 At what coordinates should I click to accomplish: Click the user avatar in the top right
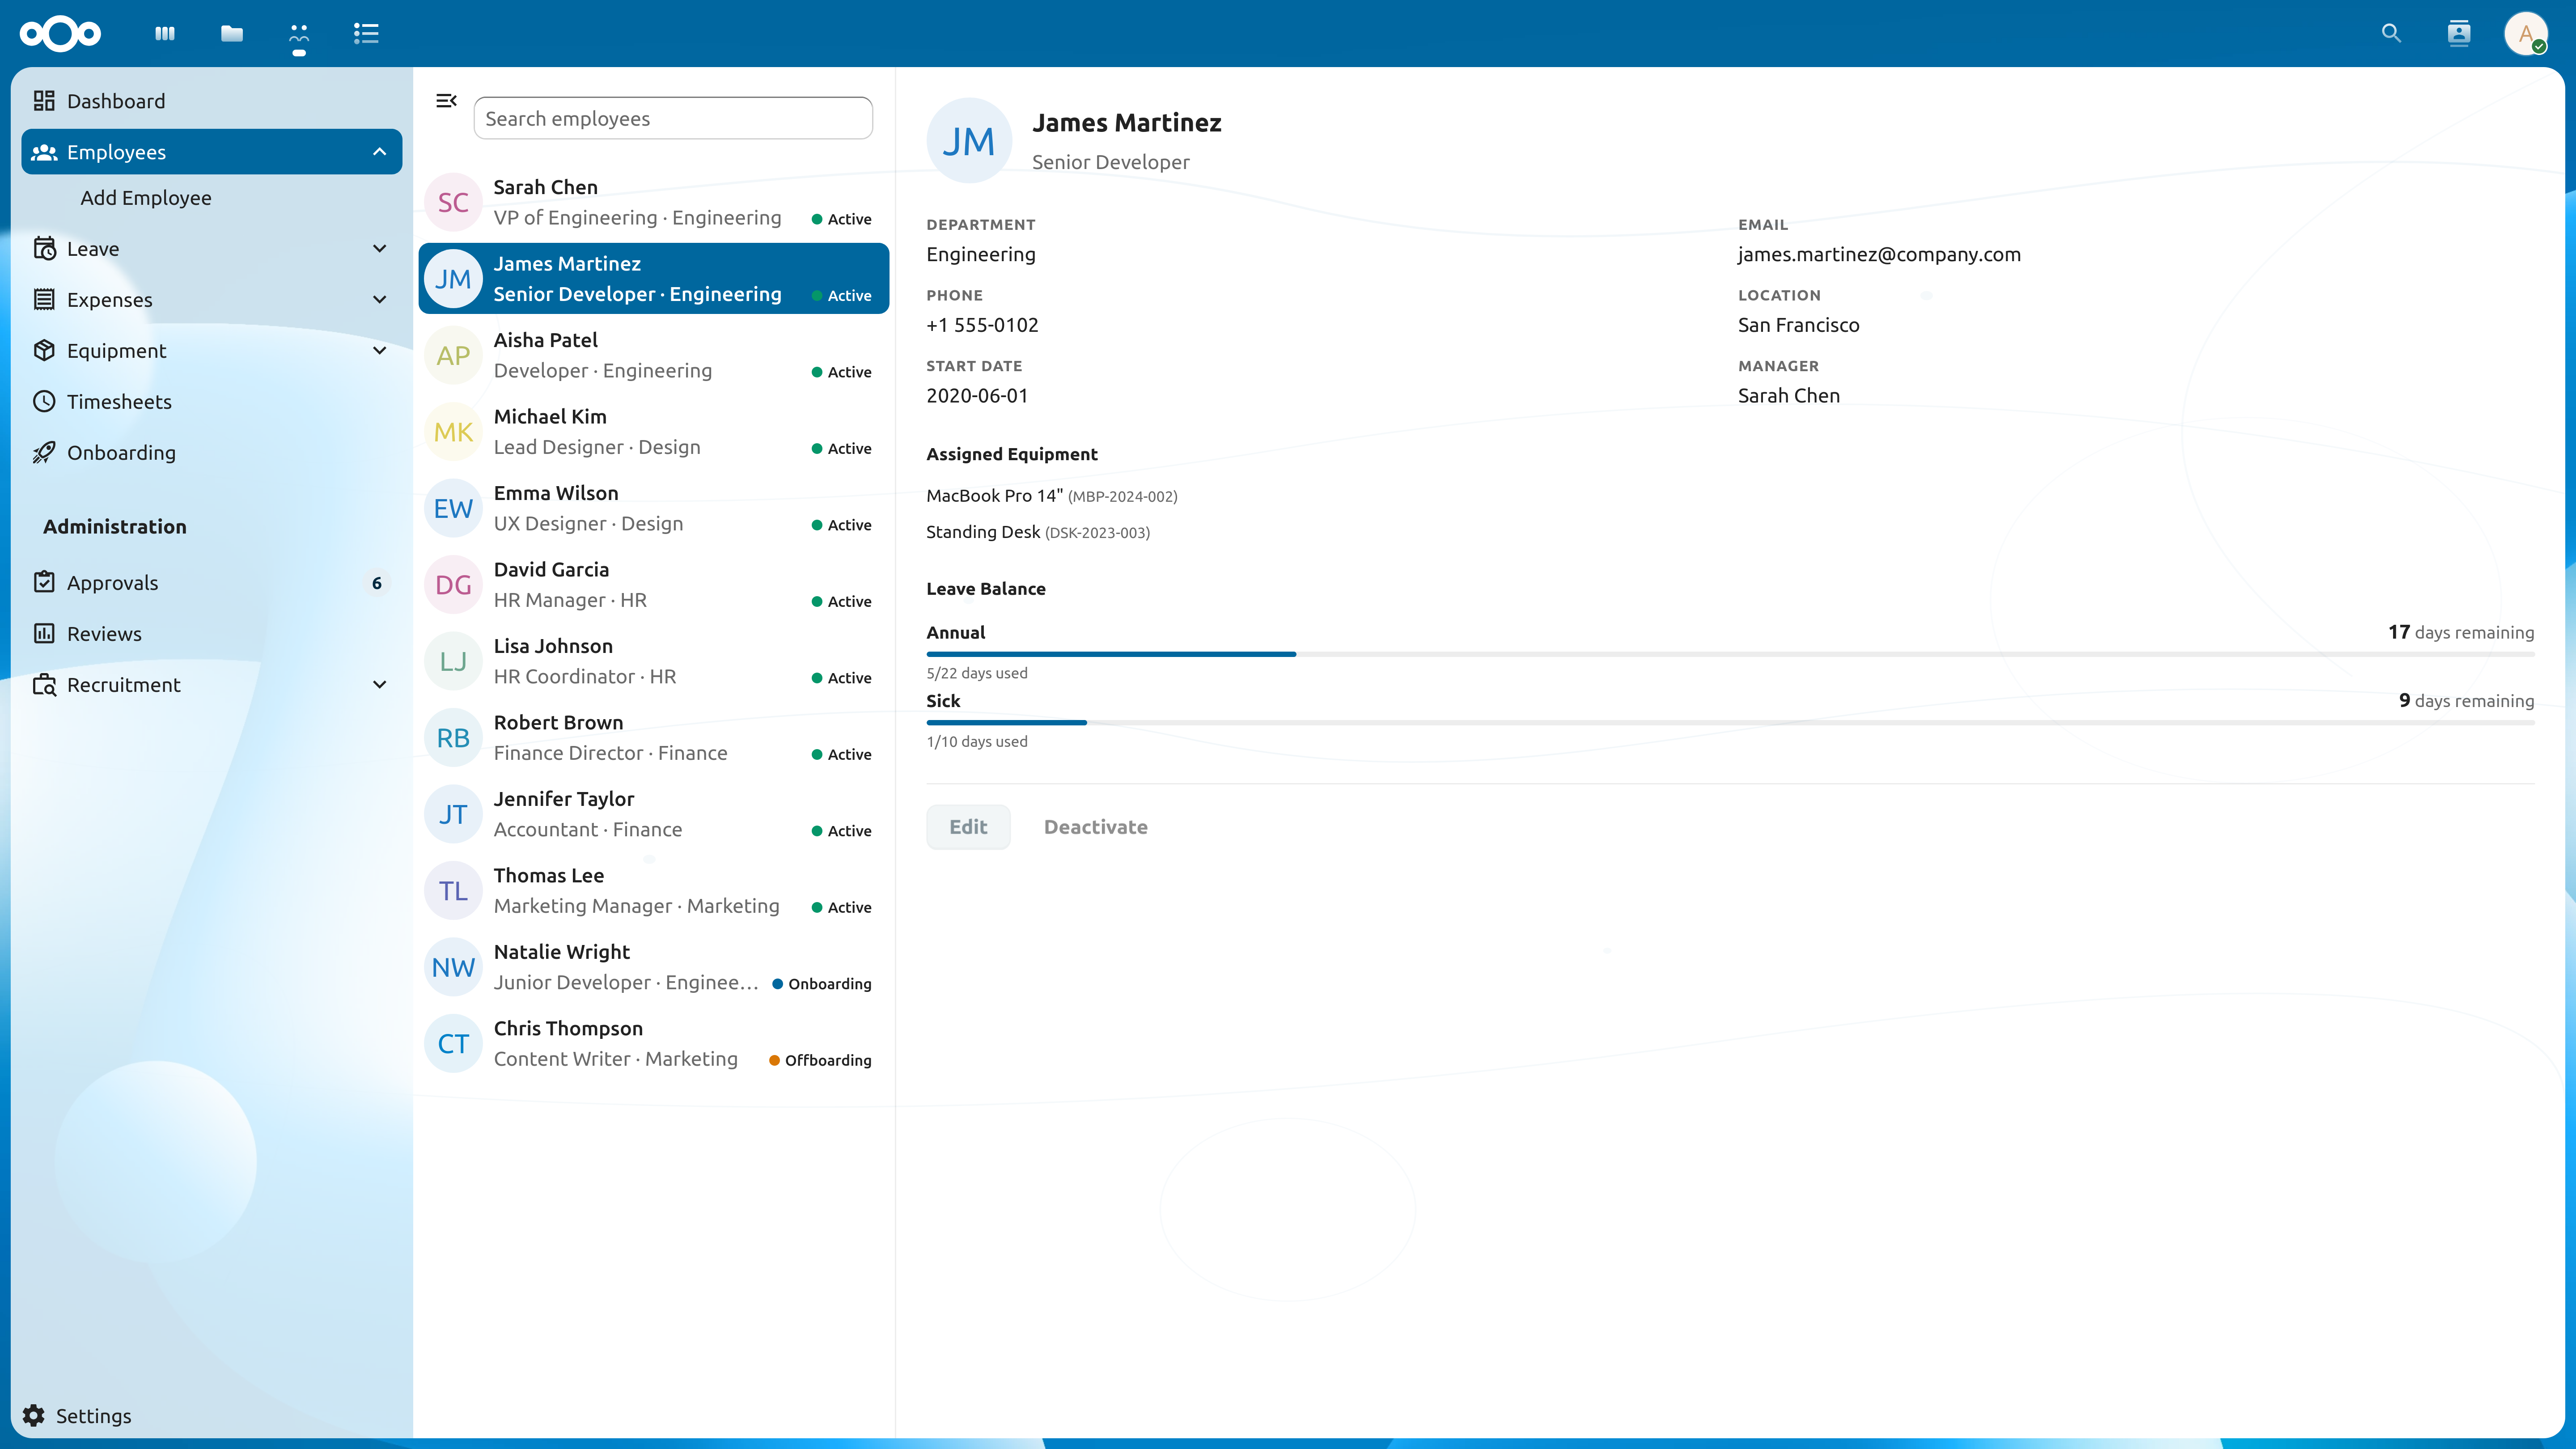2527,34
